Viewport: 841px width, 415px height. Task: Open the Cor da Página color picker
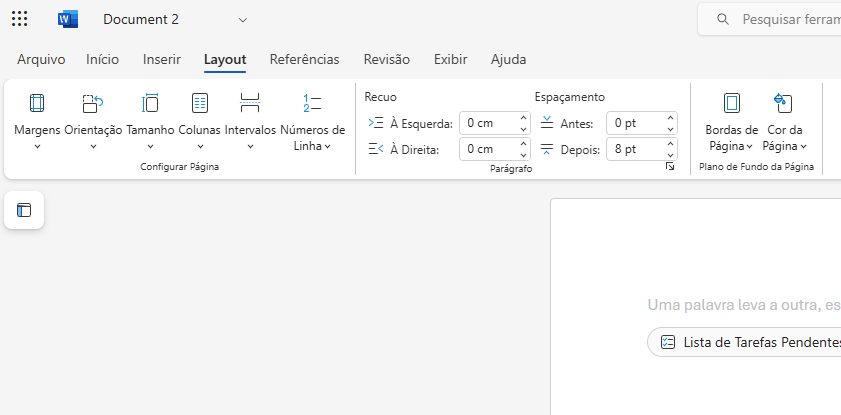coord(784,120)
